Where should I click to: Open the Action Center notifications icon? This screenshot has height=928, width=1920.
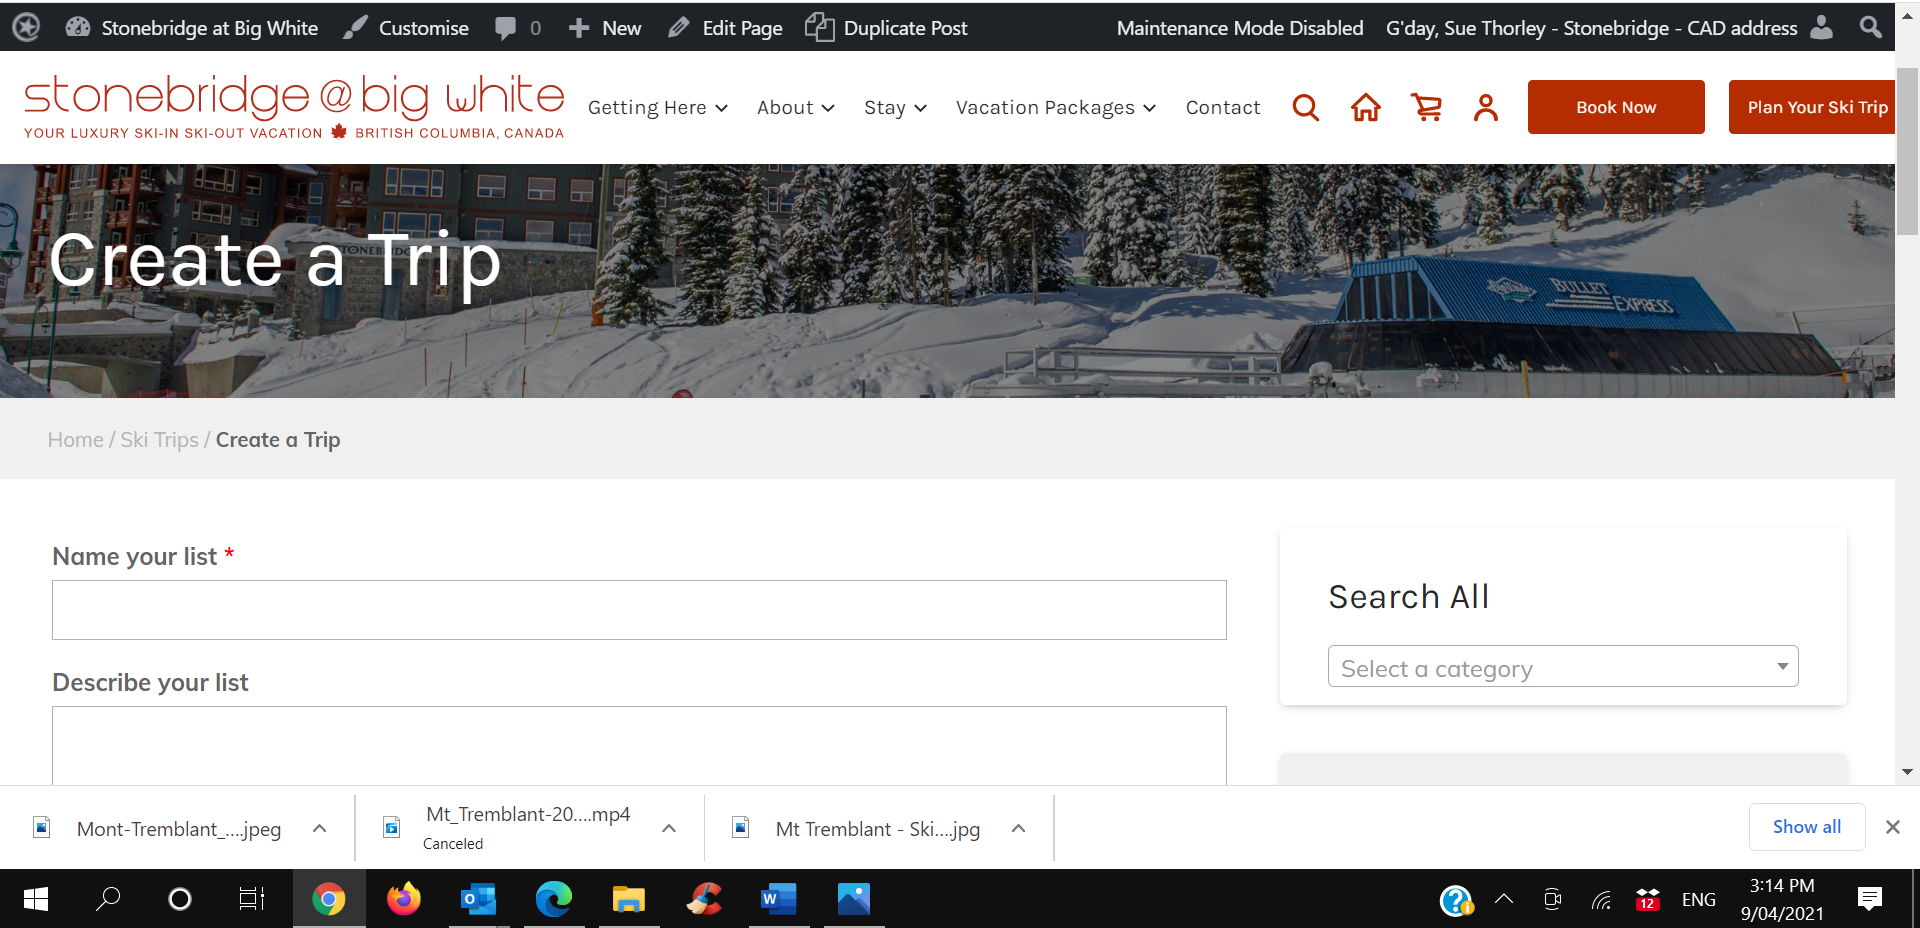[x=1869, y=899]
